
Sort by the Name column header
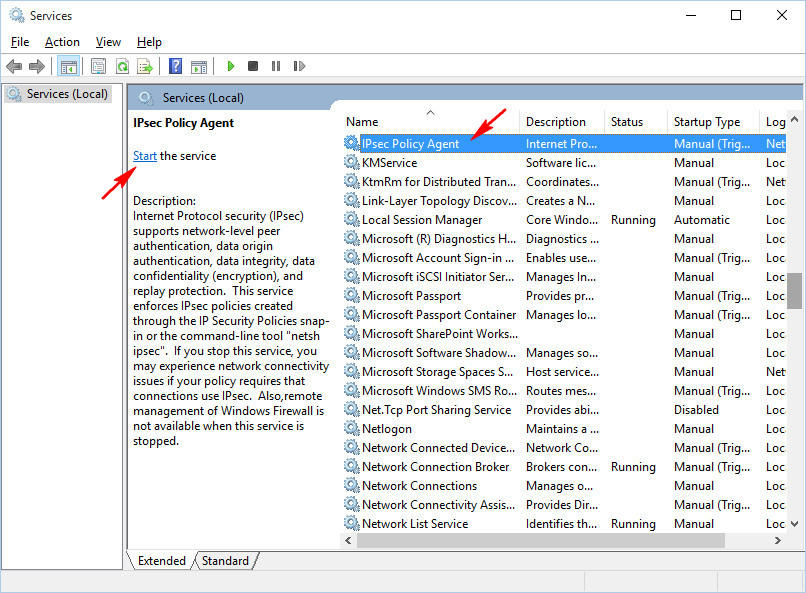pos(362,122)
